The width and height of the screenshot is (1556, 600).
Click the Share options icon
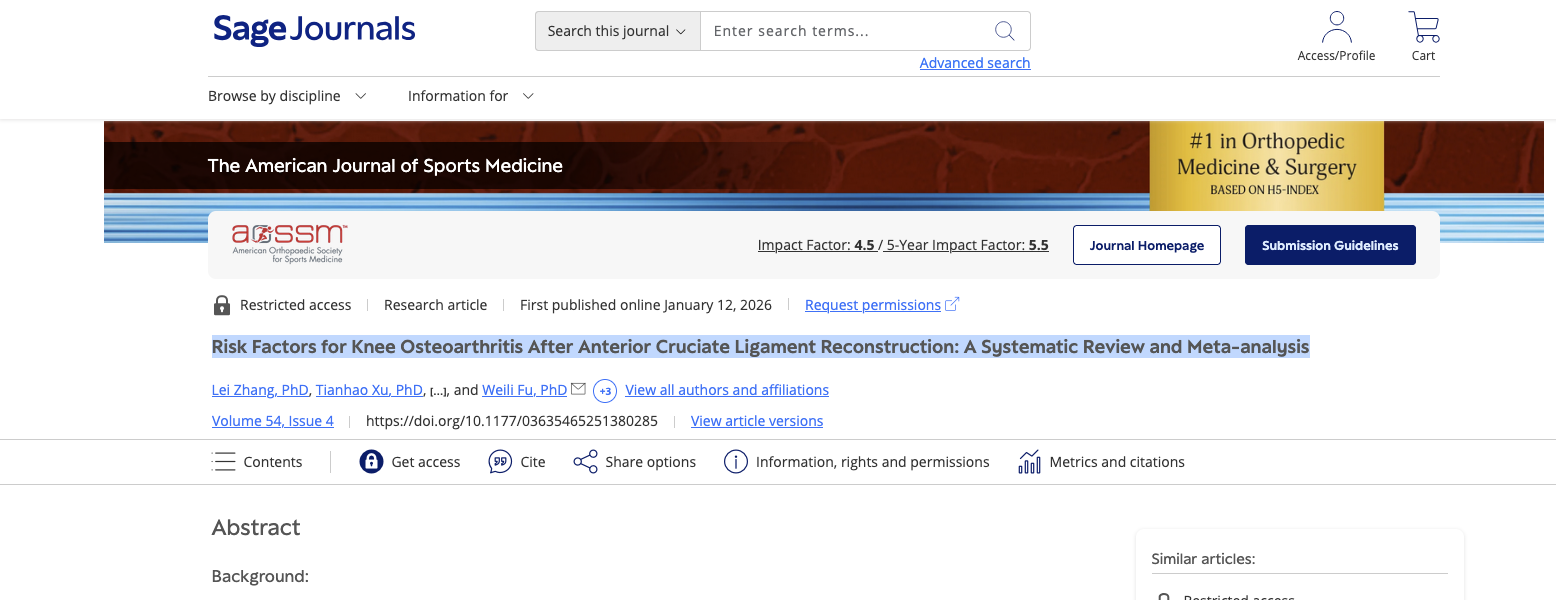pyautogui.click(x=585, y=462)
